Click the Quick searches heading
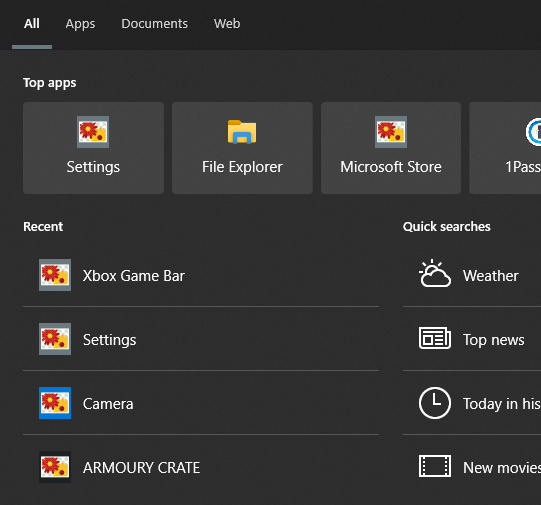Image resolution: width=541 pixels, height=505 pixels. (x=446, y=227)
